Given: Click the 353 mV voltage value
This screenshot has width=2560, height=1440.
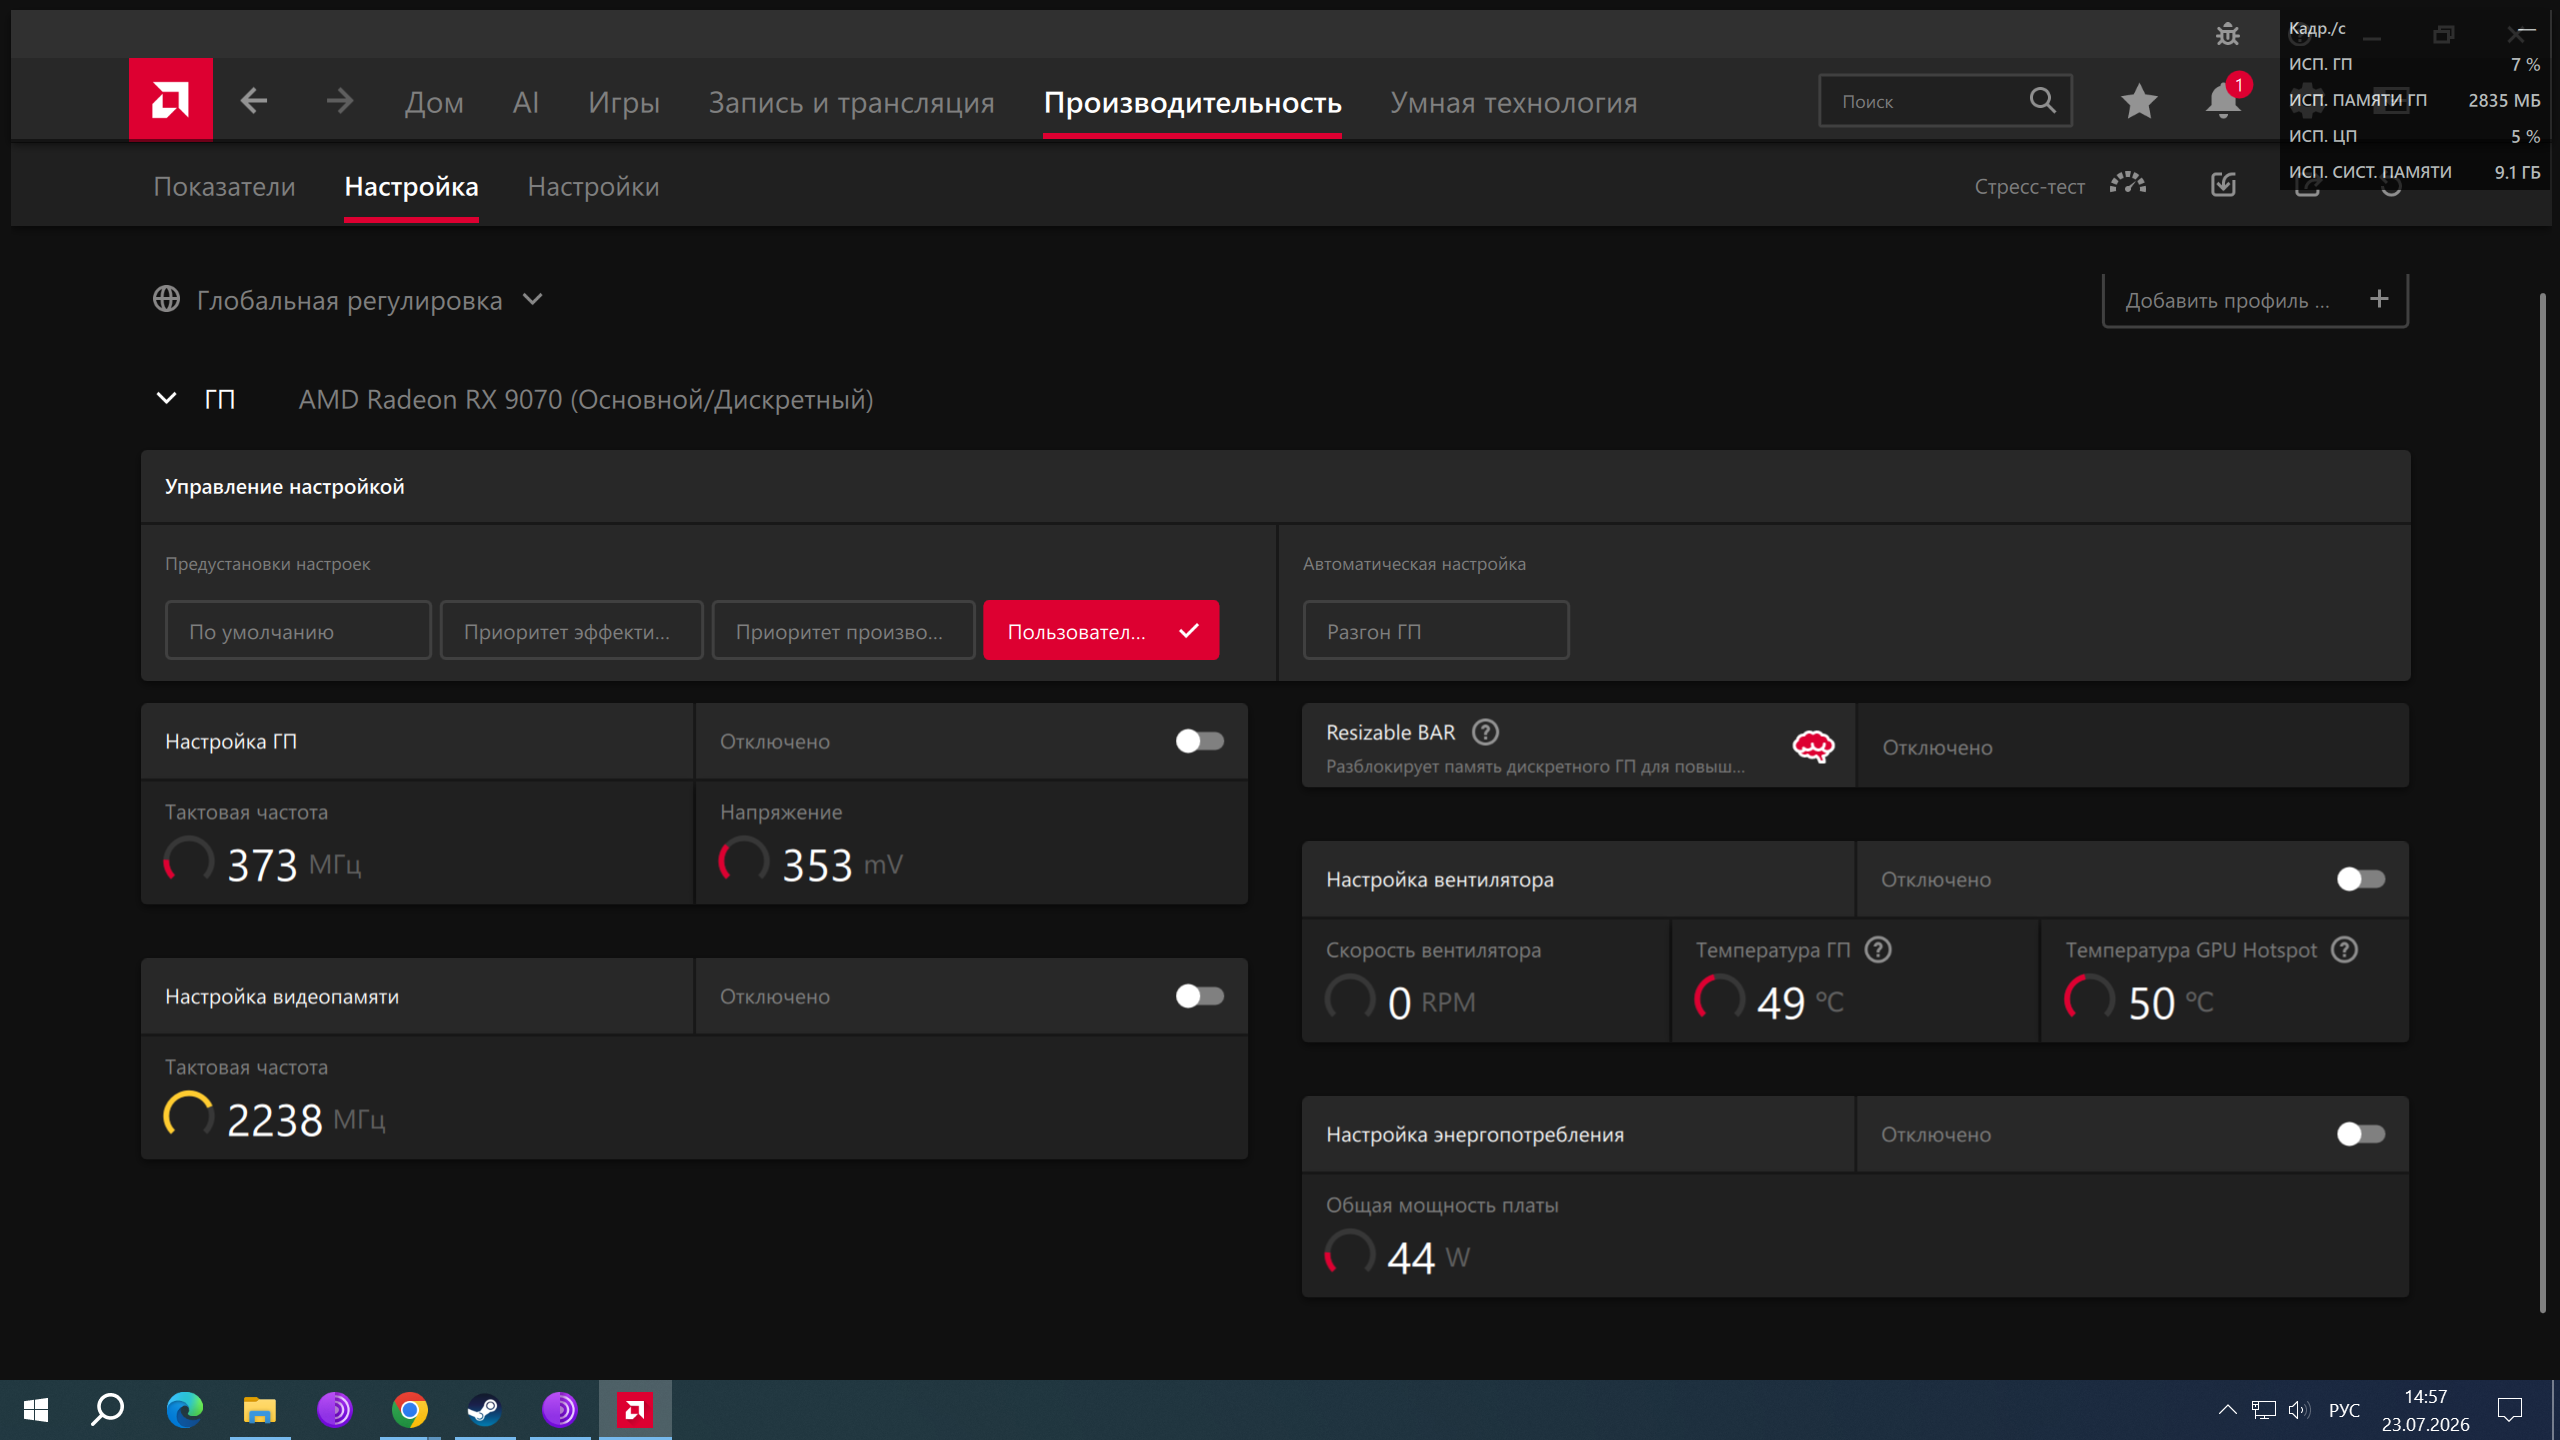Looking at the screenshot, I should [x=842, y=864].
